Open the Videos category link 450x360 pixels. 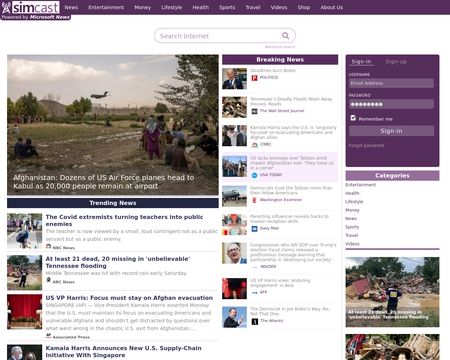point(352,244)
